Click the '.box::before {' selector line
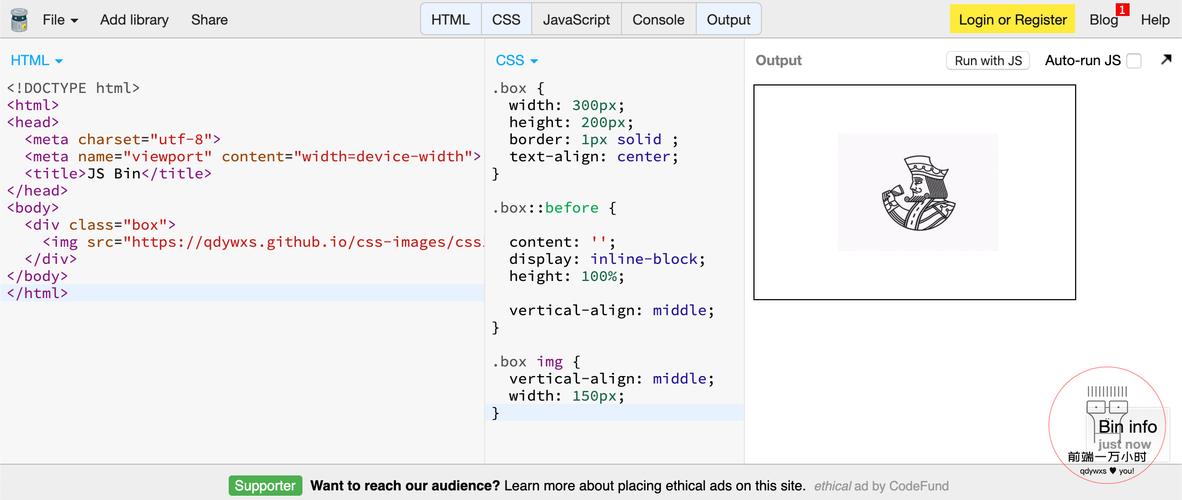The height and width of the screenshot is (500, 1182). (554, 207)
